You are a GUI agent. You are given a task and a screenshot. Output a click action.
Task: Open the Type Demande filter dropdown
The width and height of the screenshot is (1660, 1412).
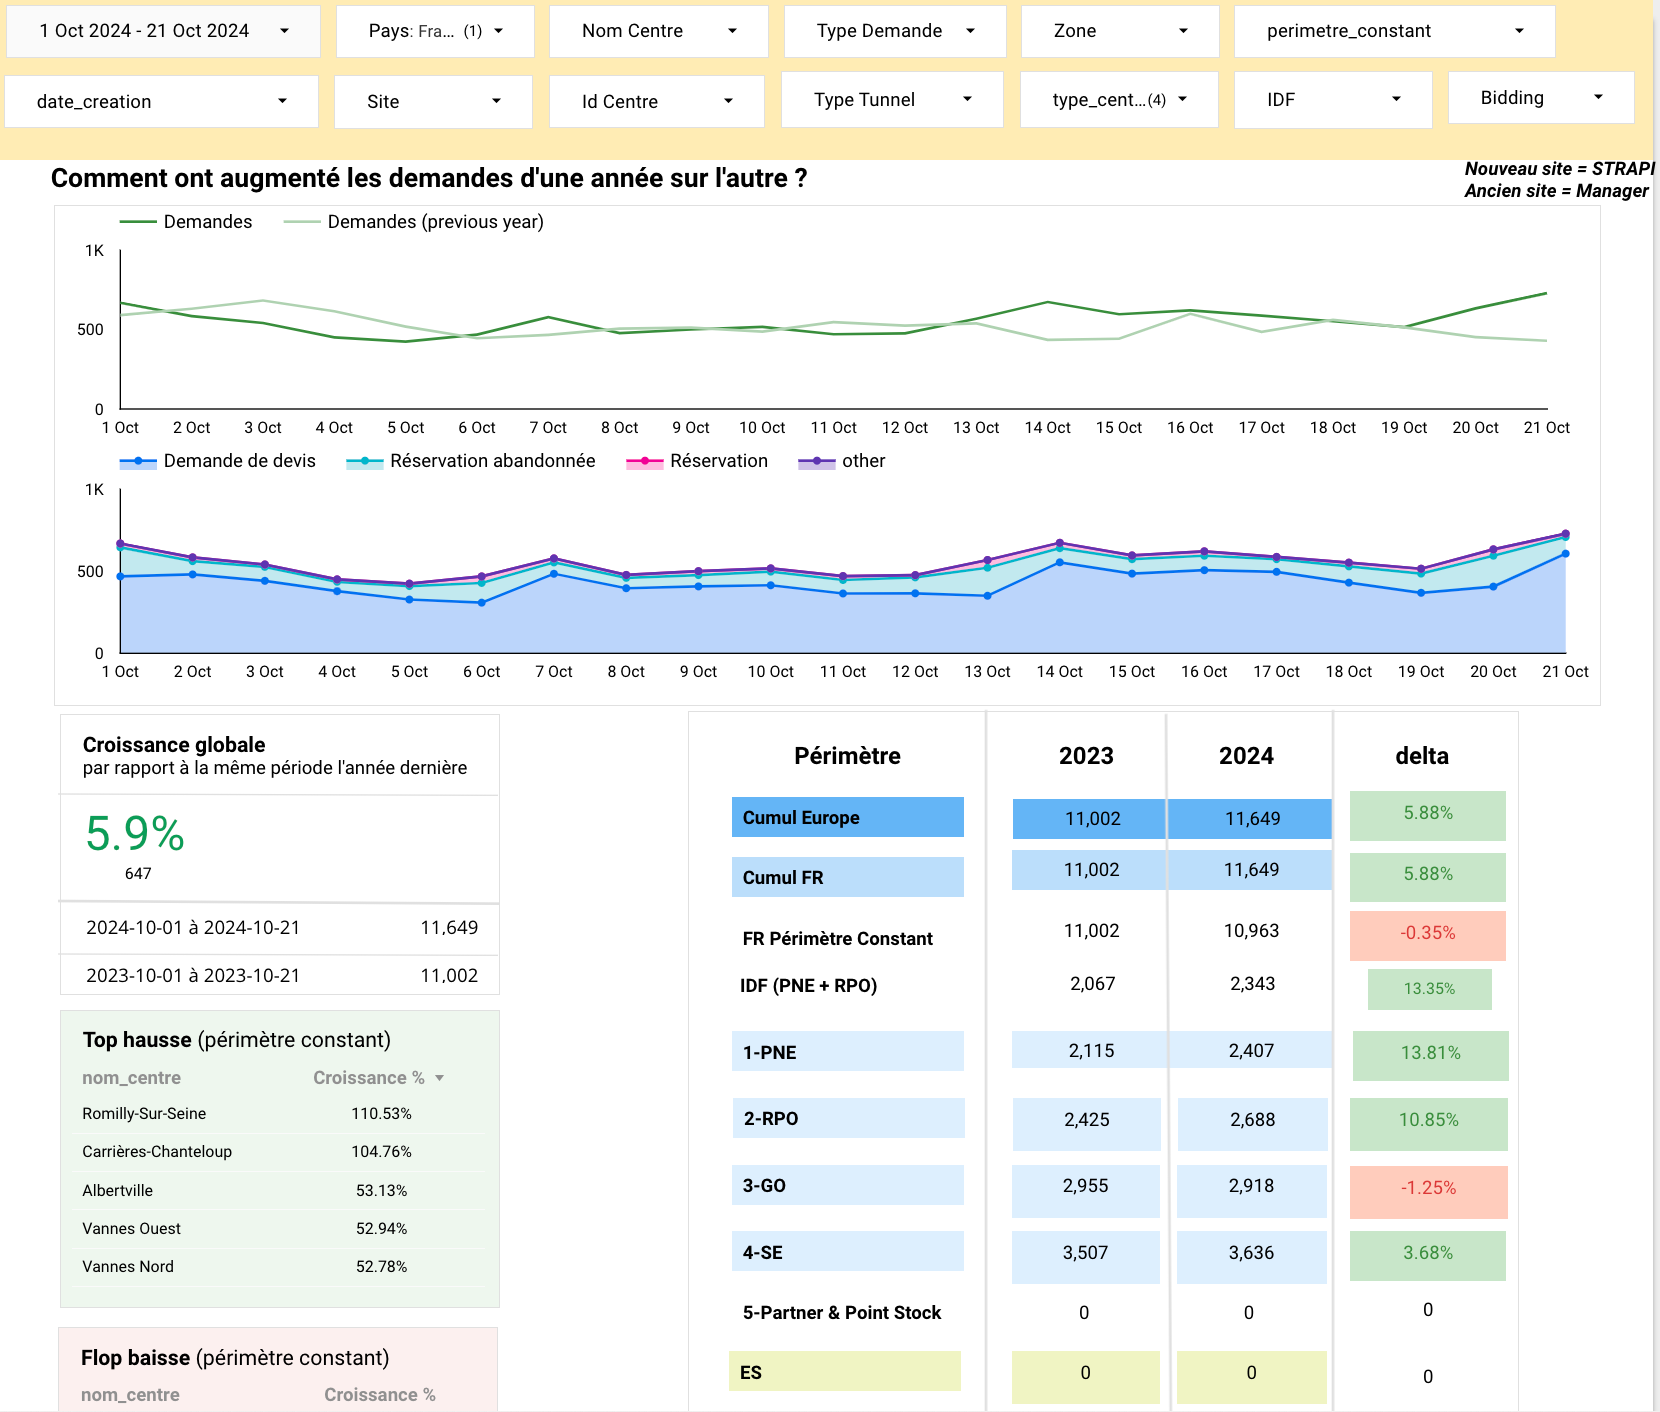click(x=894, y=31)
